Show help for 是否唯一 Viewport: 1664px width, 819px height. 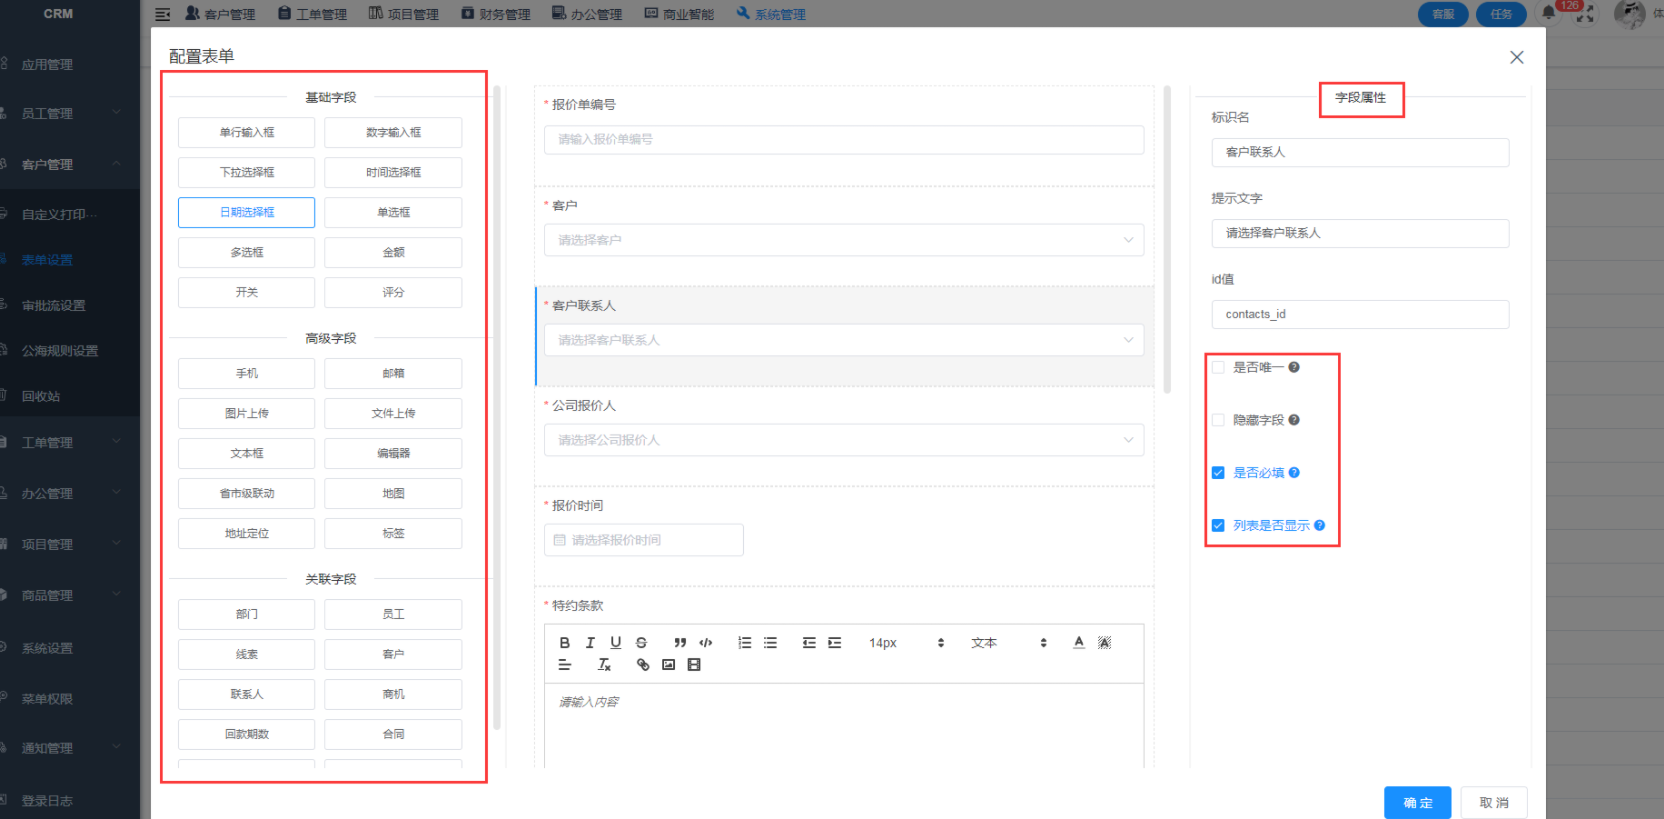pos(1294,367)
